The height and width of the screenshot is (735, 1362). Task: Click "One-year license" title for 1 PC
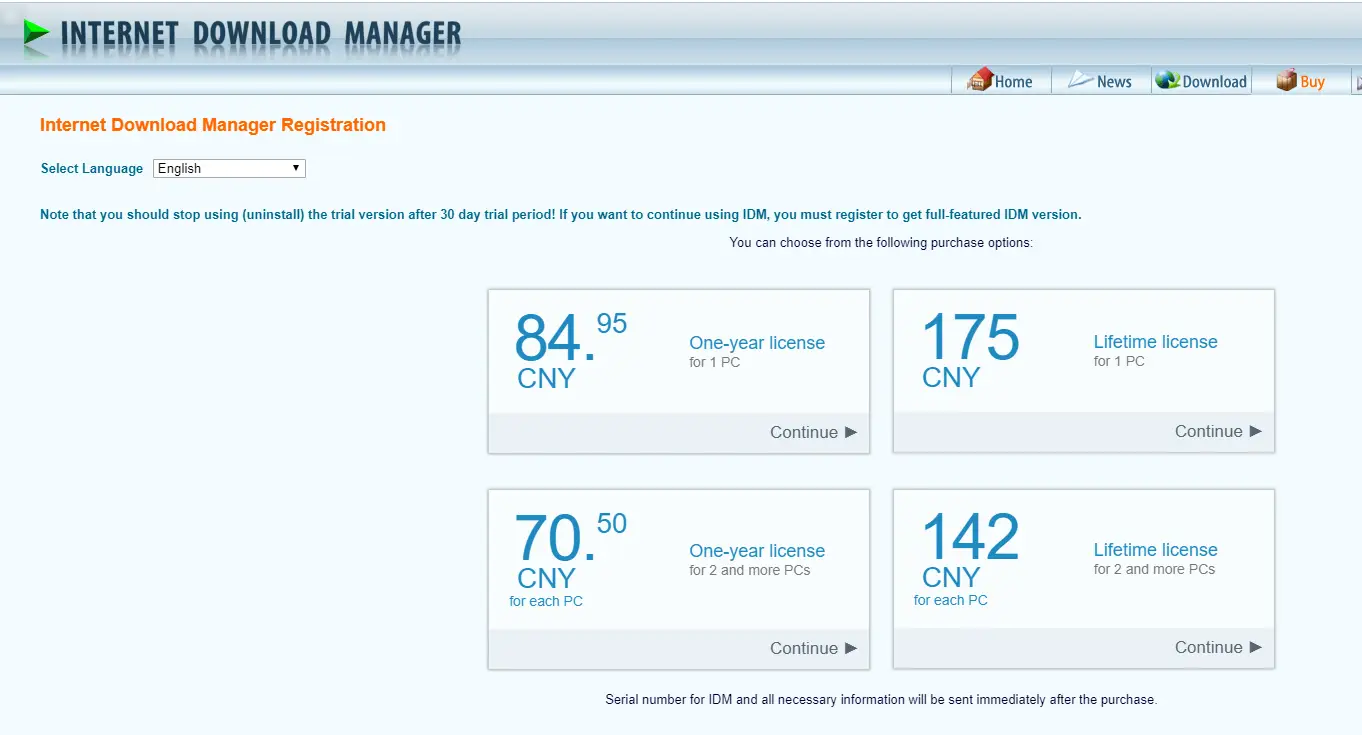(757, 343)
